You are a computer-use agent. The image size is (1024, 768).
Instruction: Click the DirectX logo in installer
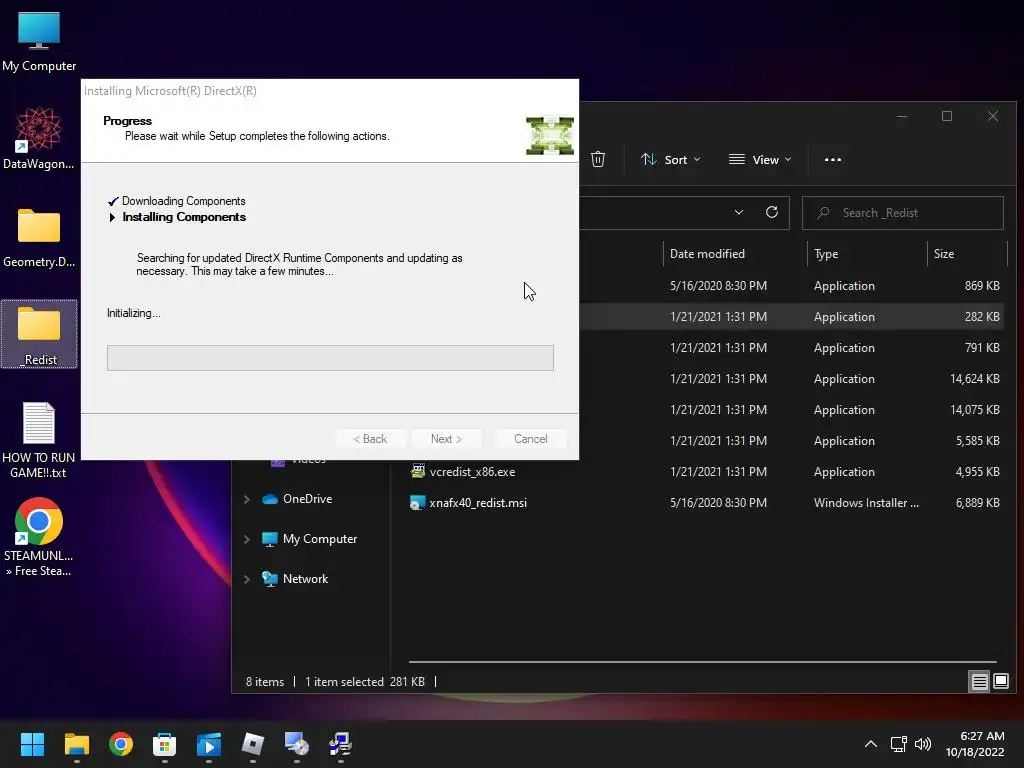[x=550, y=135]
